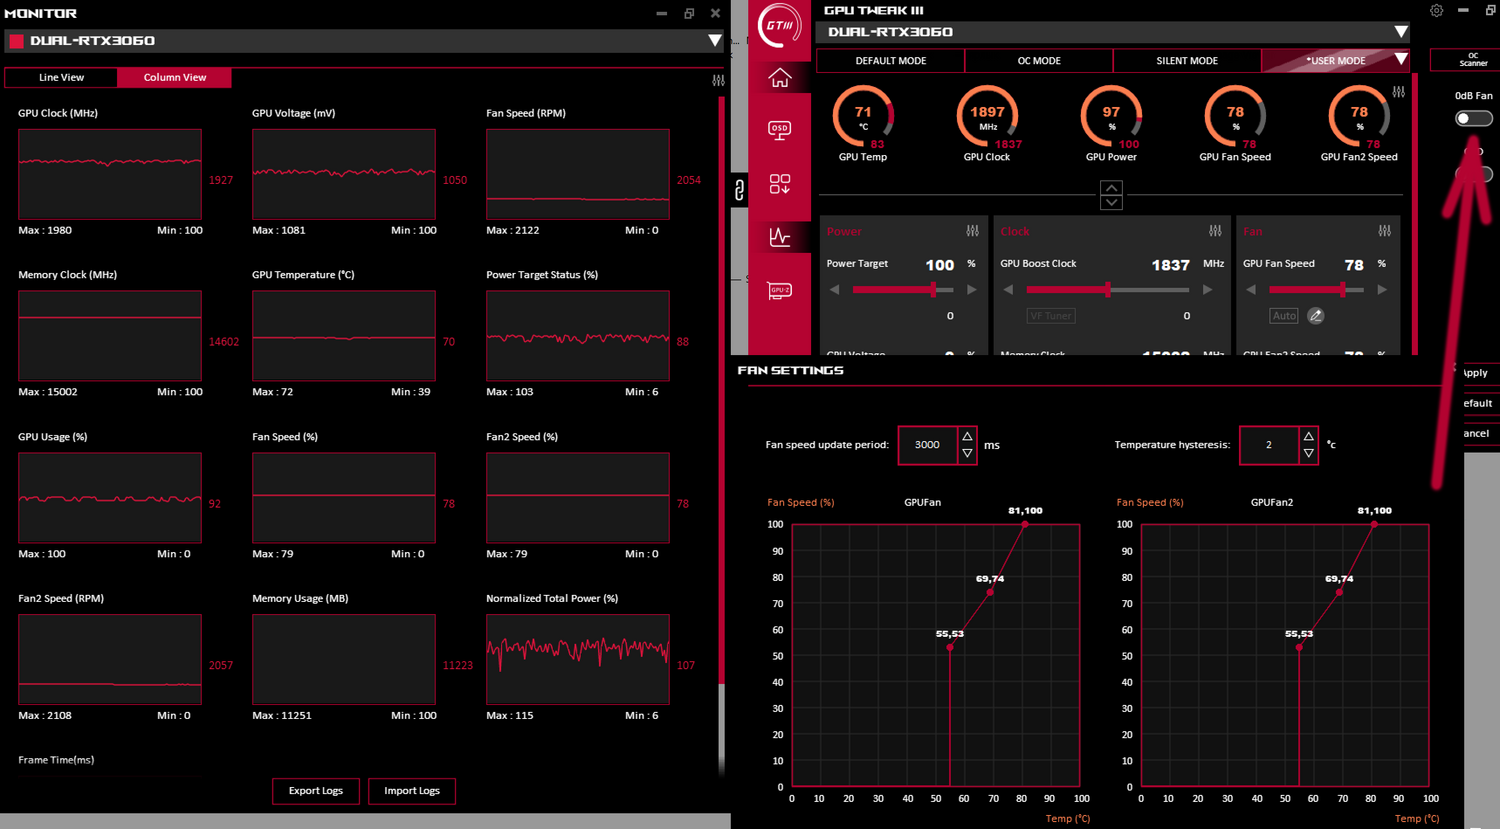The width and height of the screenshot is (1500, 829).
Task: Click the Monitor window's vertical scrollbar
Action: tap(721, 390)
